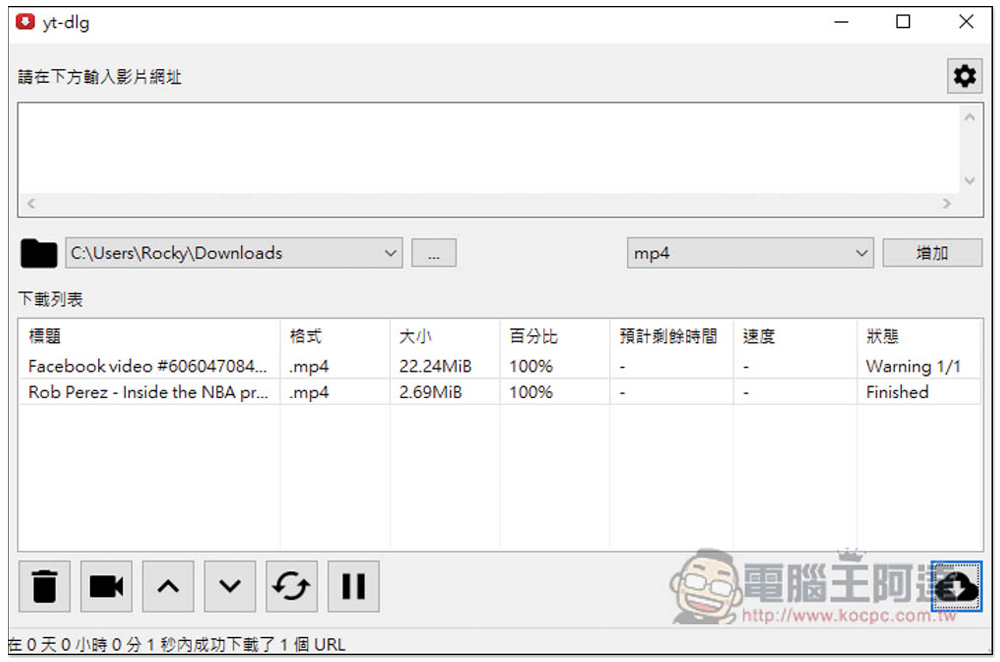
Task: Expand the Downloads path dropdown
Action: 391,254
